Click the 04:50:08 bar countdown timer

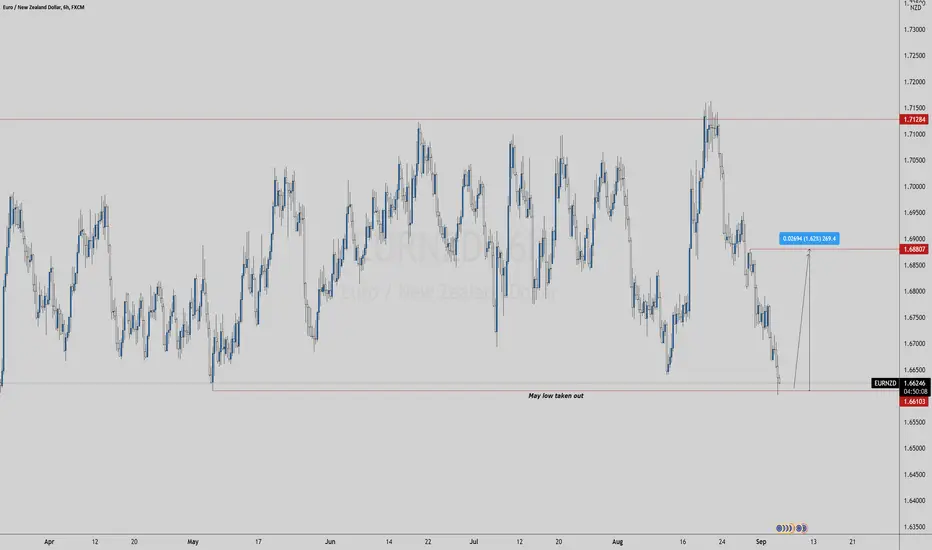point(914,392)
